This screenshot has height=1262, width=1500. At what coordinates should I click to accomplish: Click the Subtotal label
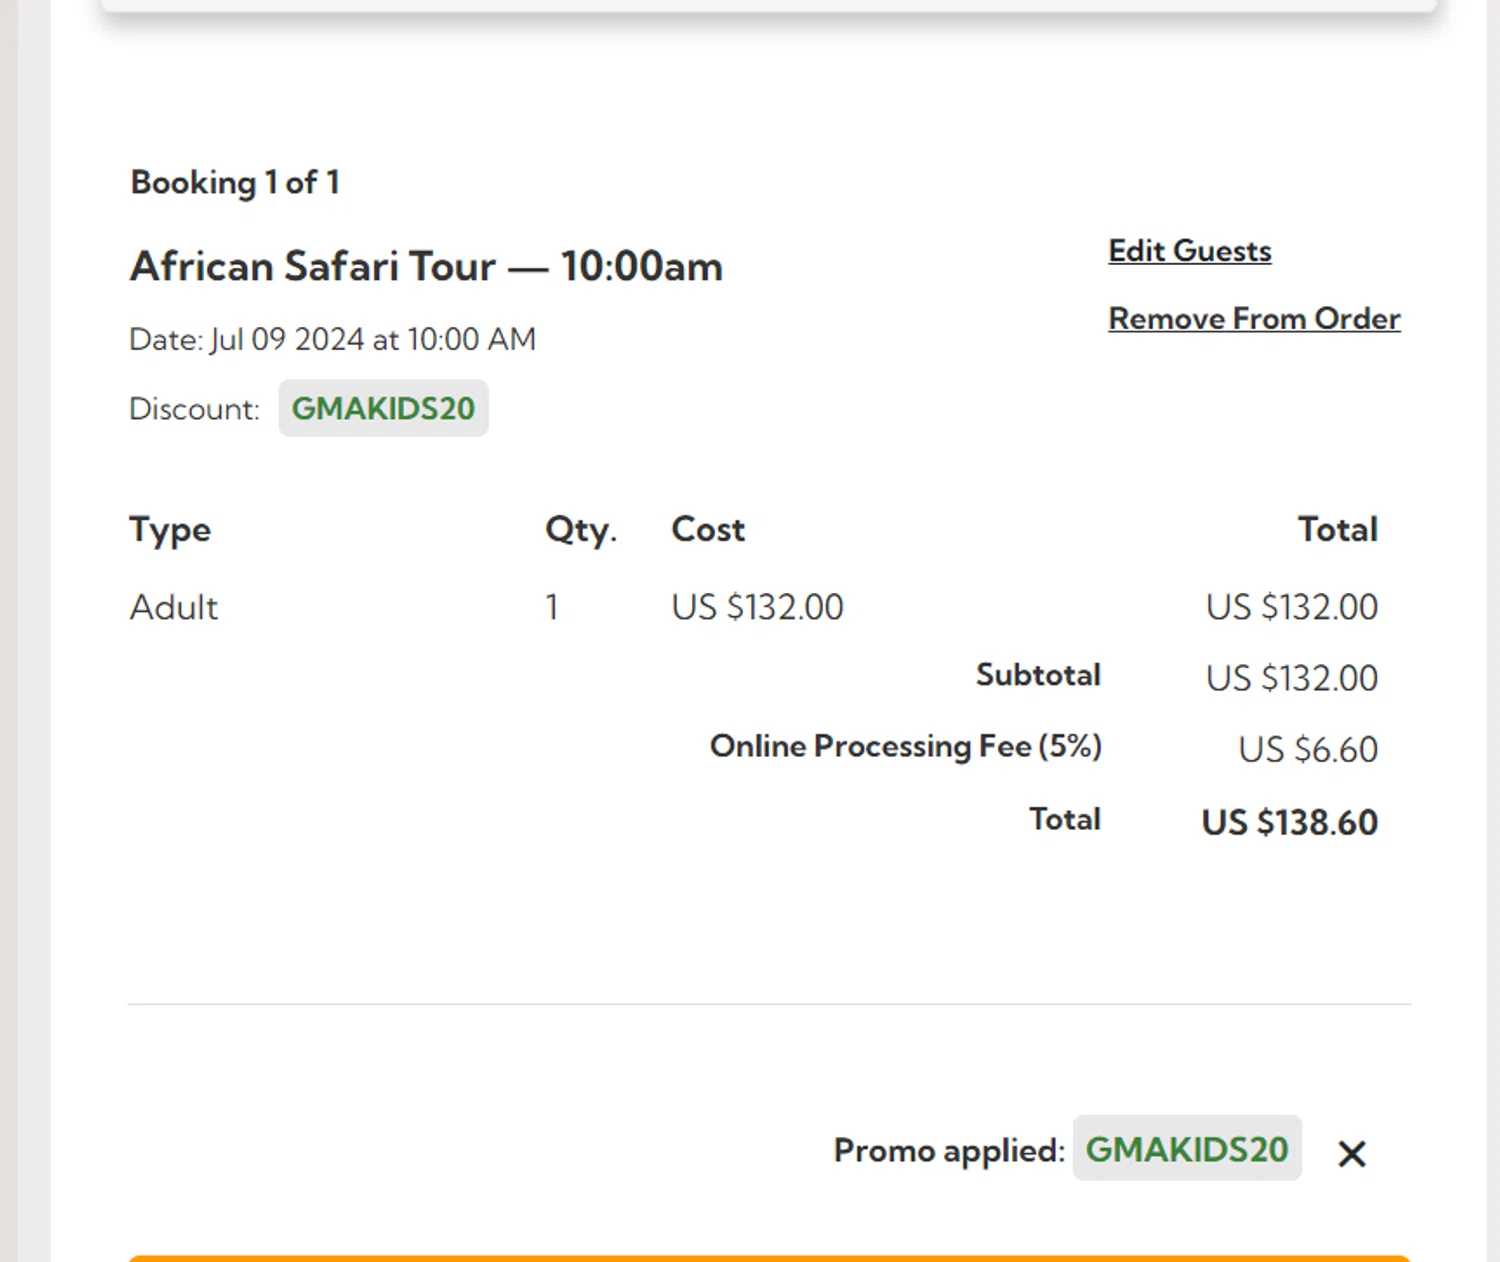click(1037, 675)
